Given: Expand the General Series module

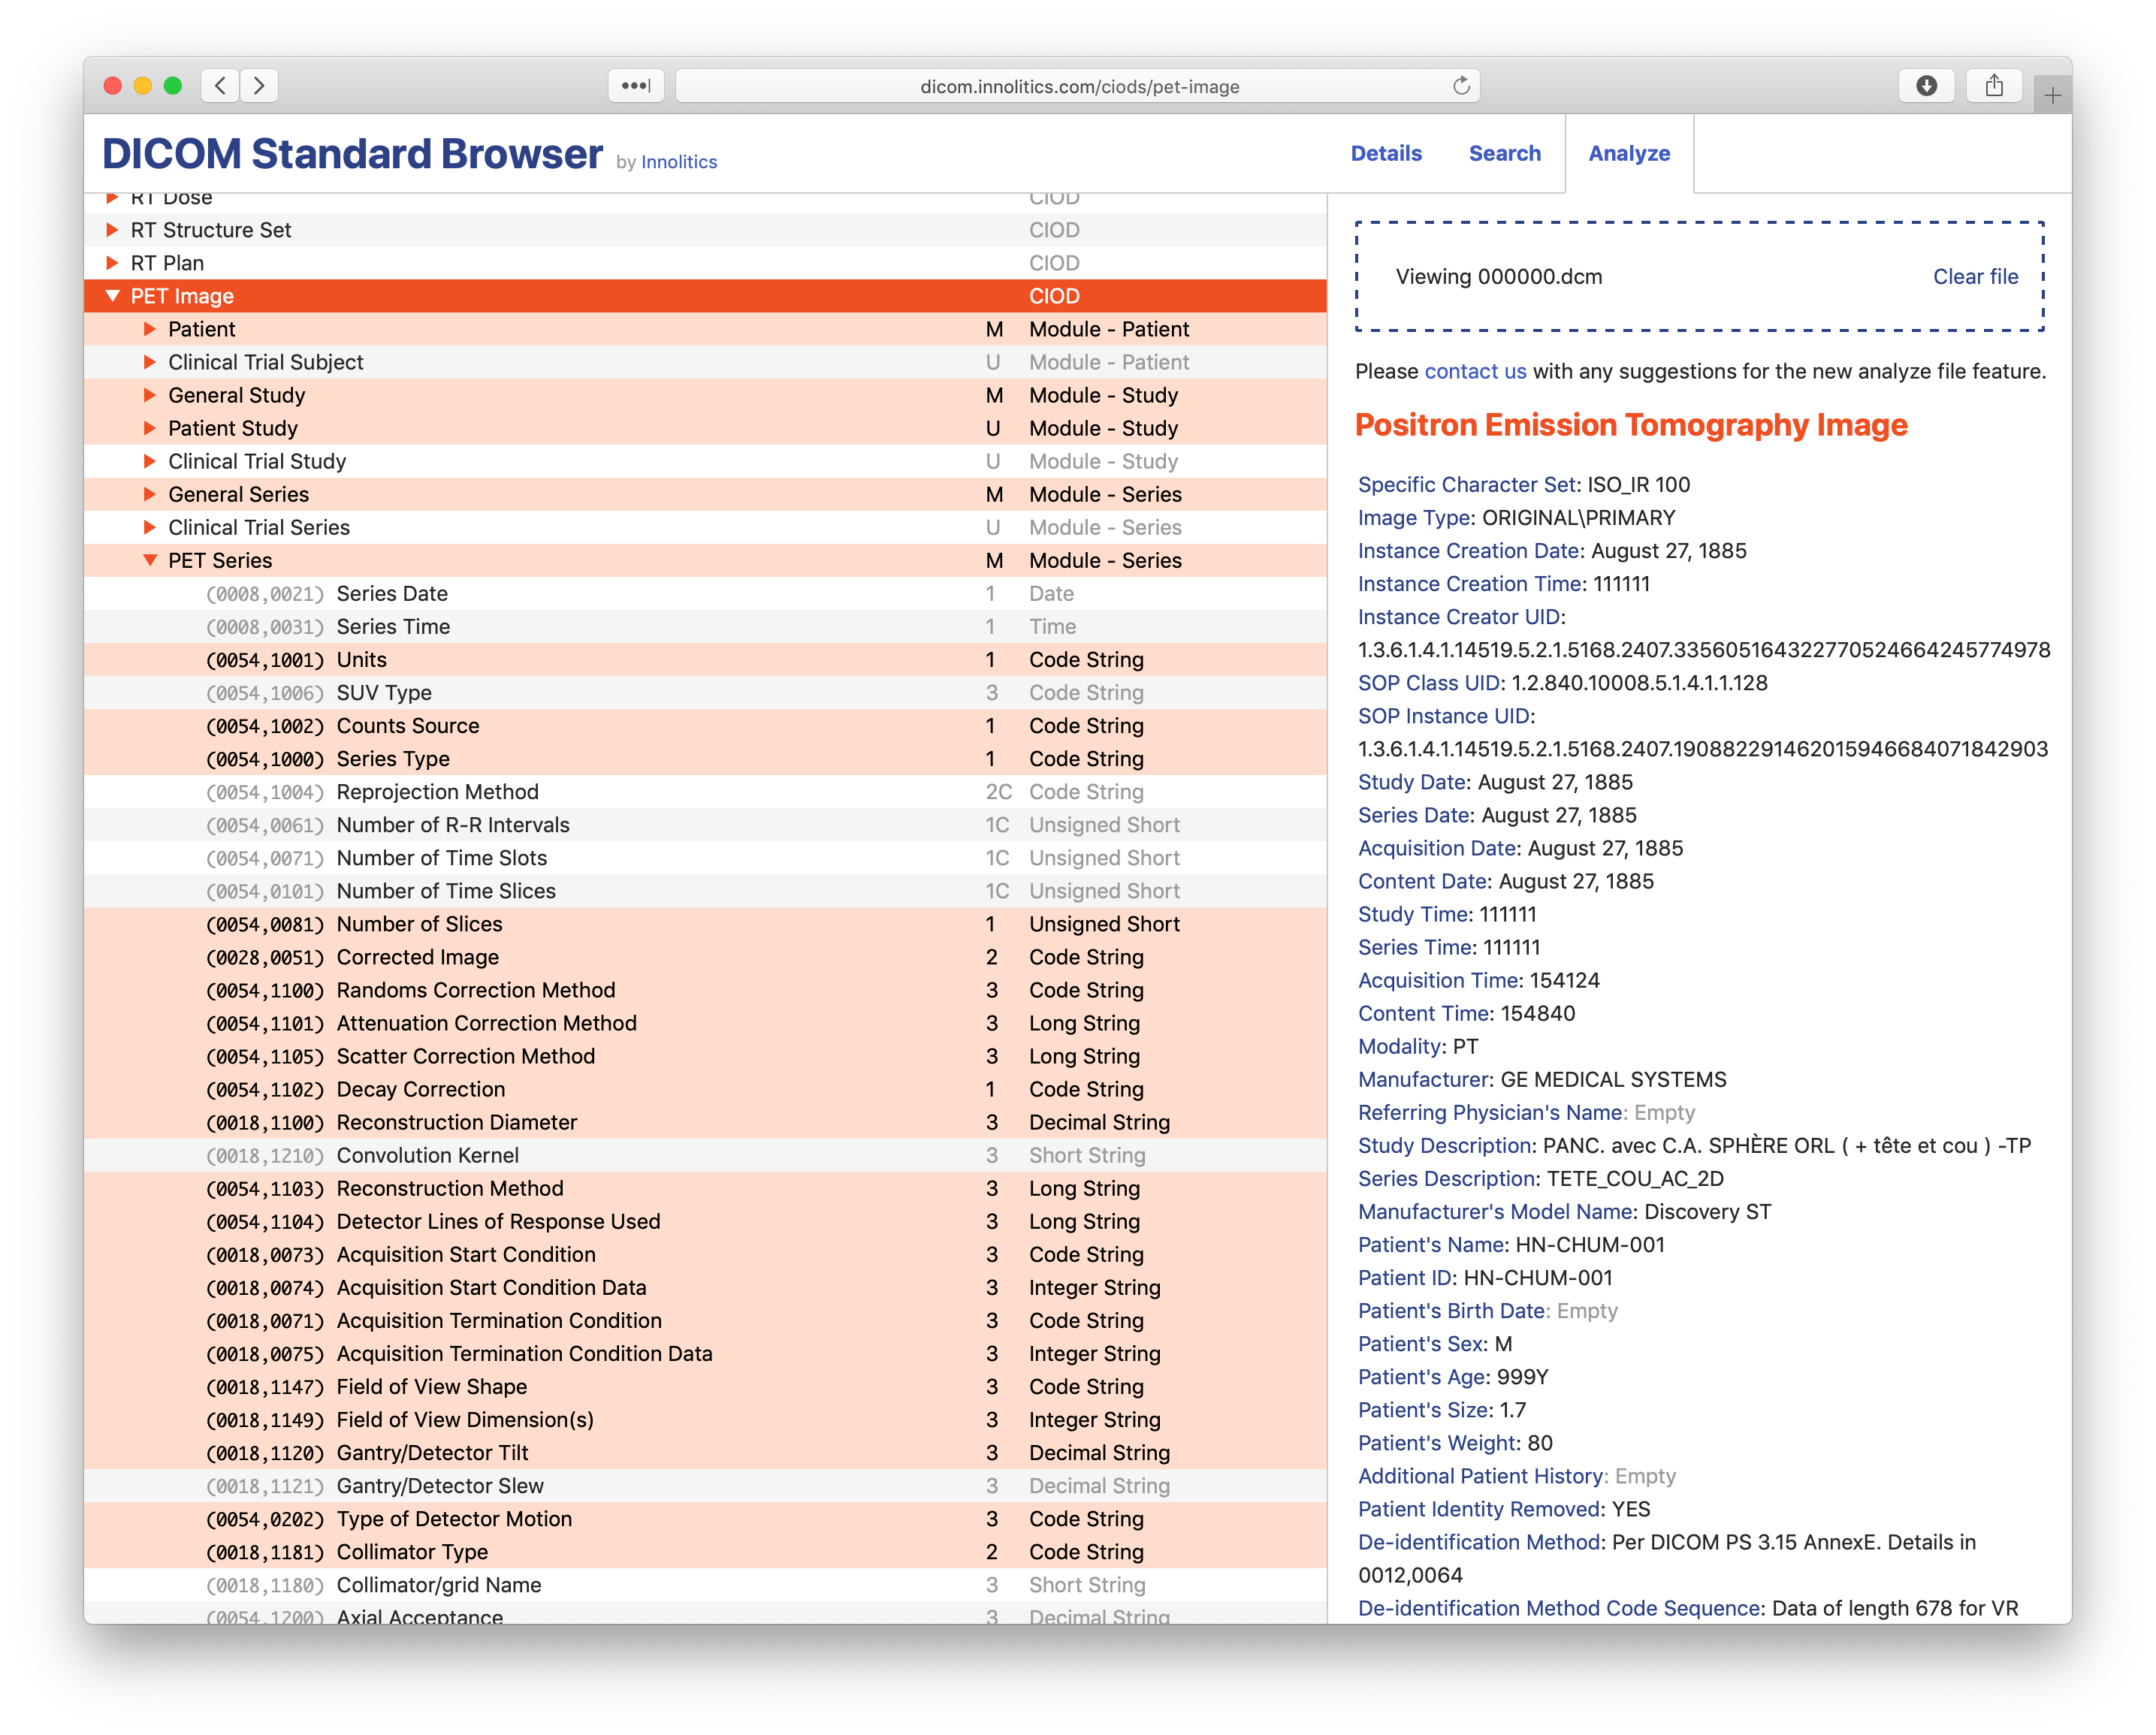Looking at the screenshot, I should click(150, 494).
